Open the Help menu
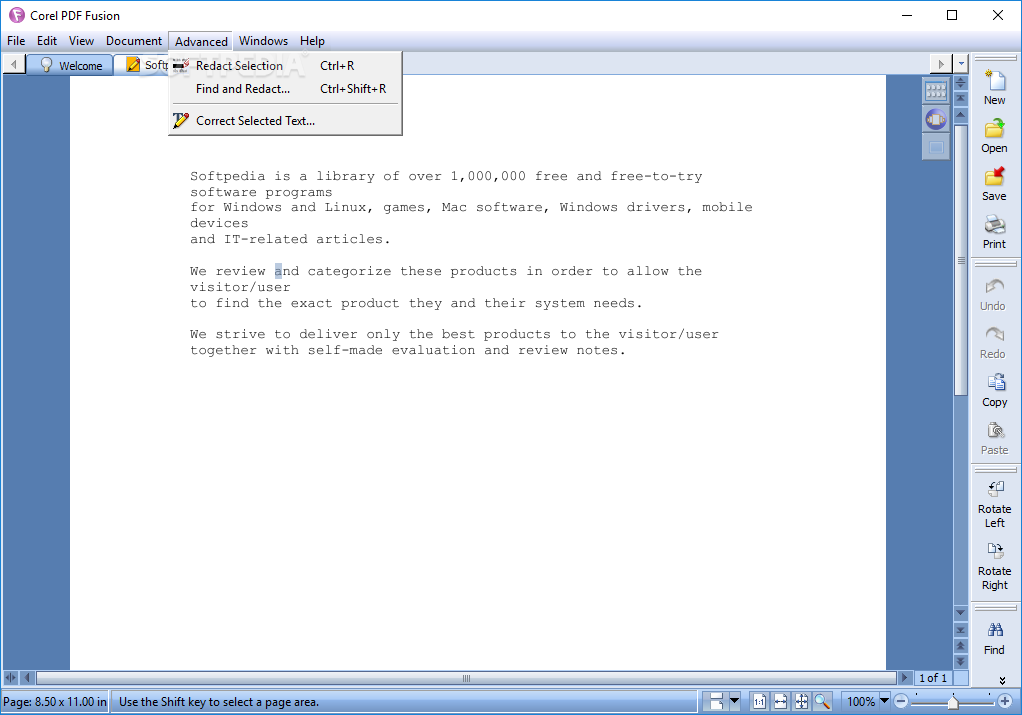 tap(312, 41)
